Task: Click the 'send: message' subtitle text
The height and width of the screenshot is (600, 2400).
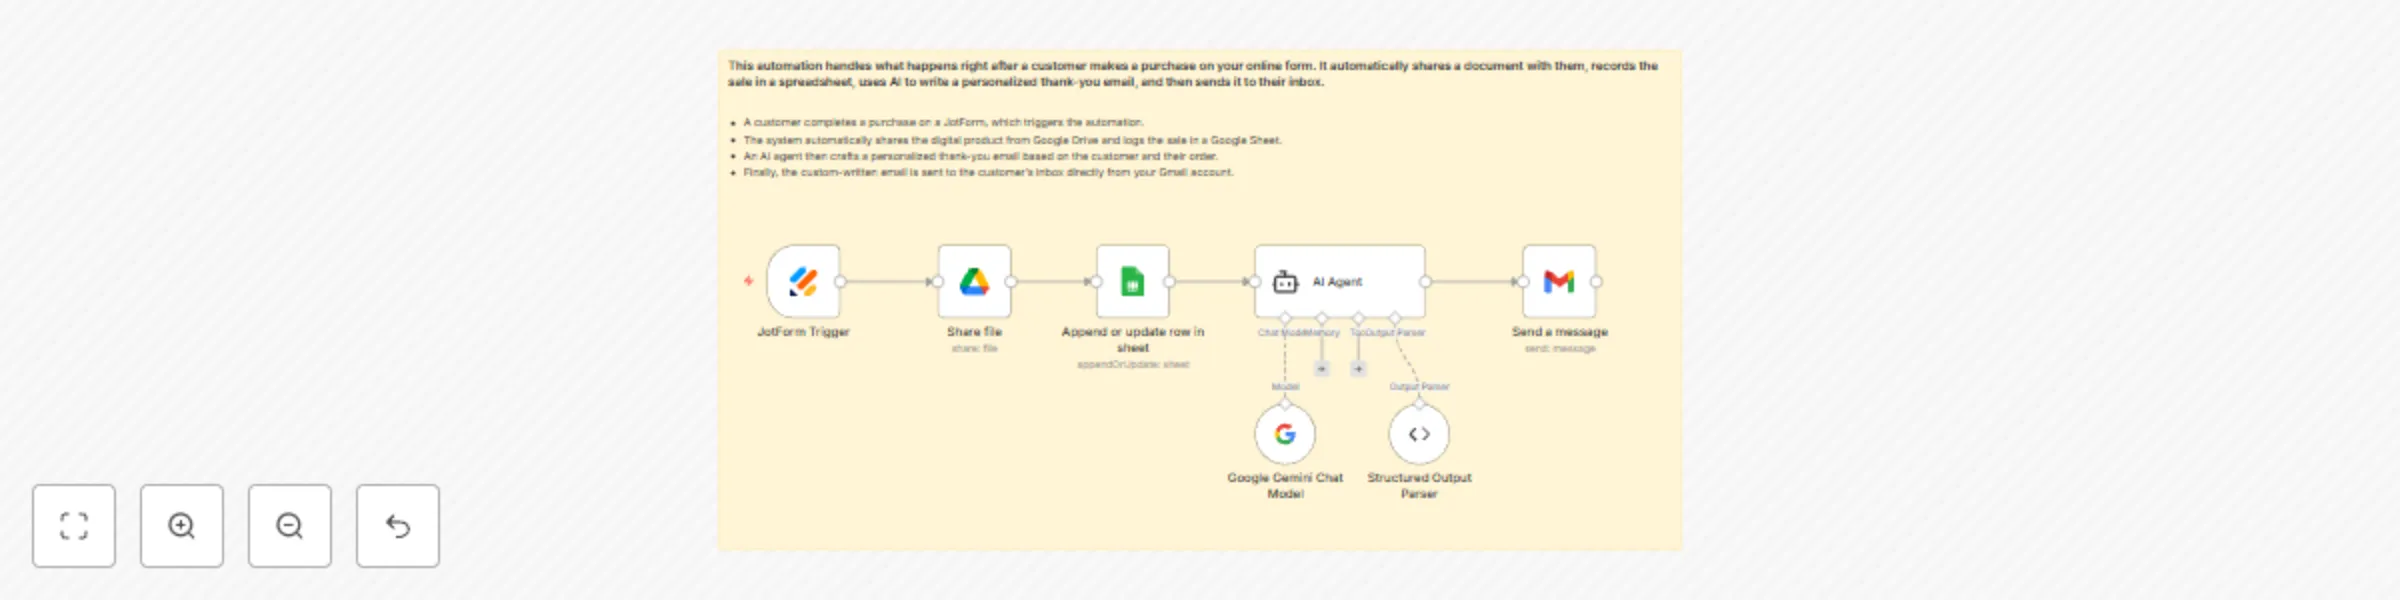Action: 1559,349
